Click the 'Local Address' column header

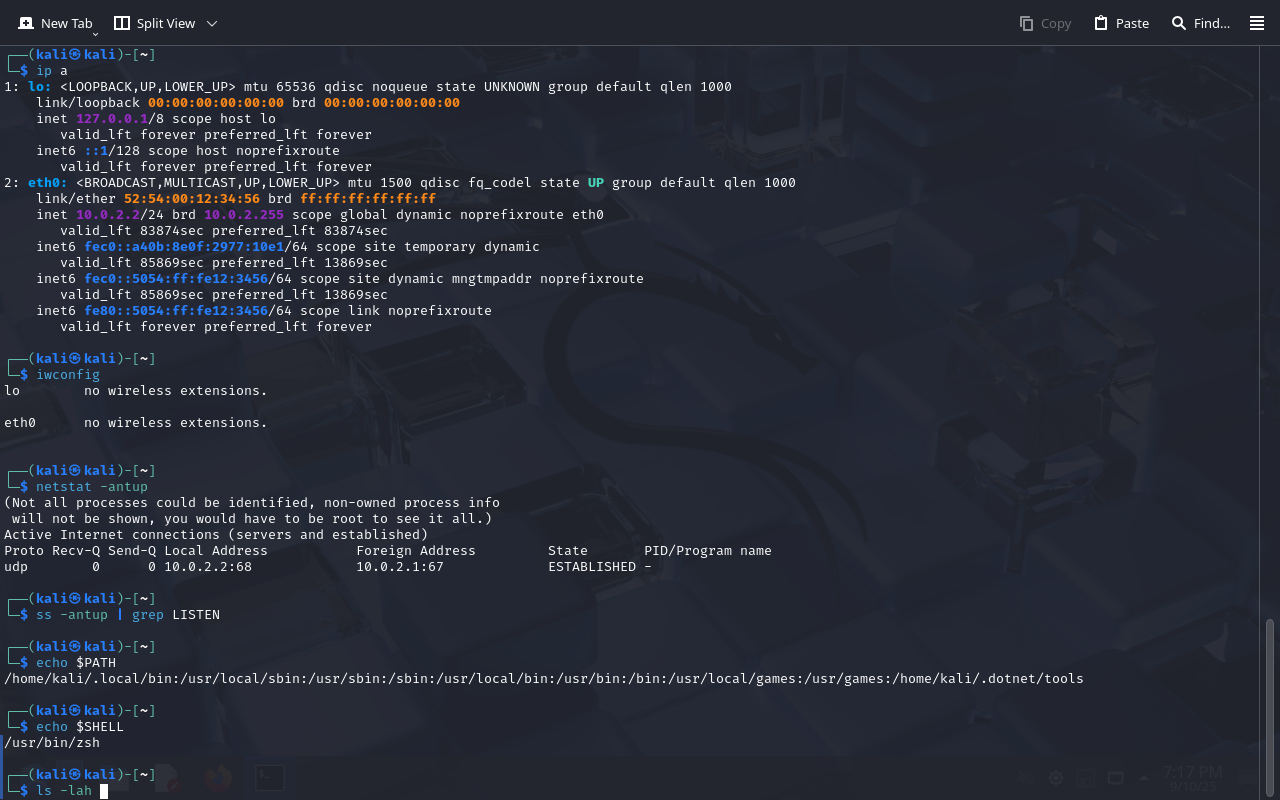[x=216, y=551]
